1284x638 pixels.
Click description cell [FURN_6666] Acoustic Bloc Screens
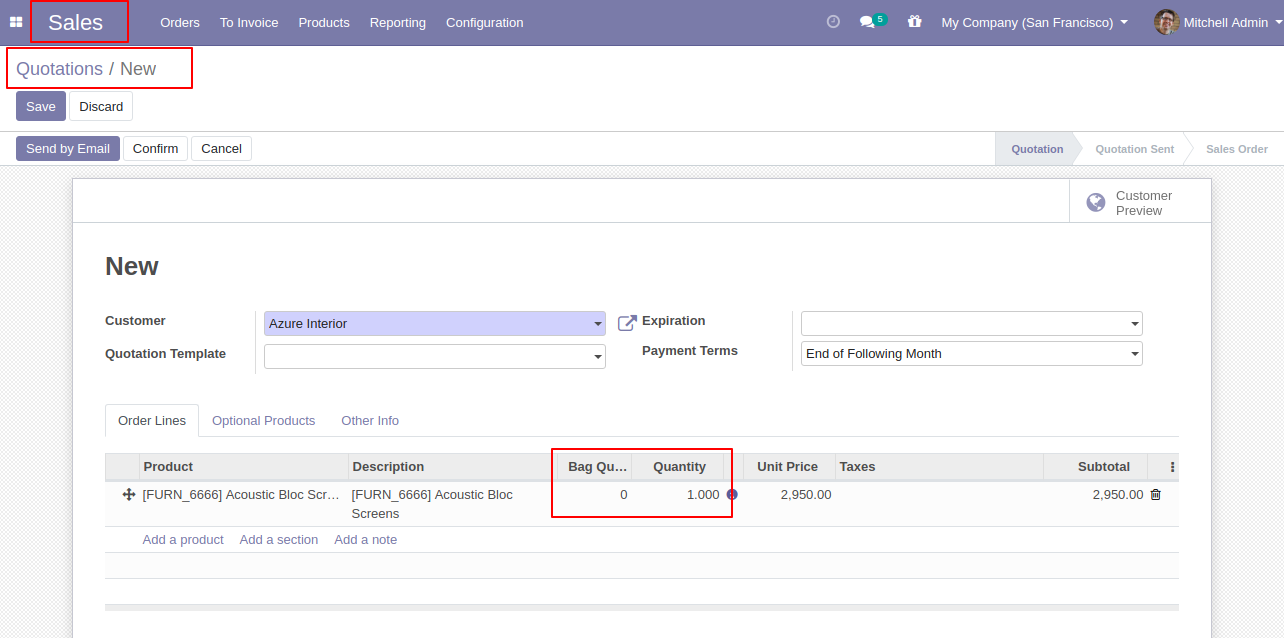pyautogui.click(x=432, y=504)
